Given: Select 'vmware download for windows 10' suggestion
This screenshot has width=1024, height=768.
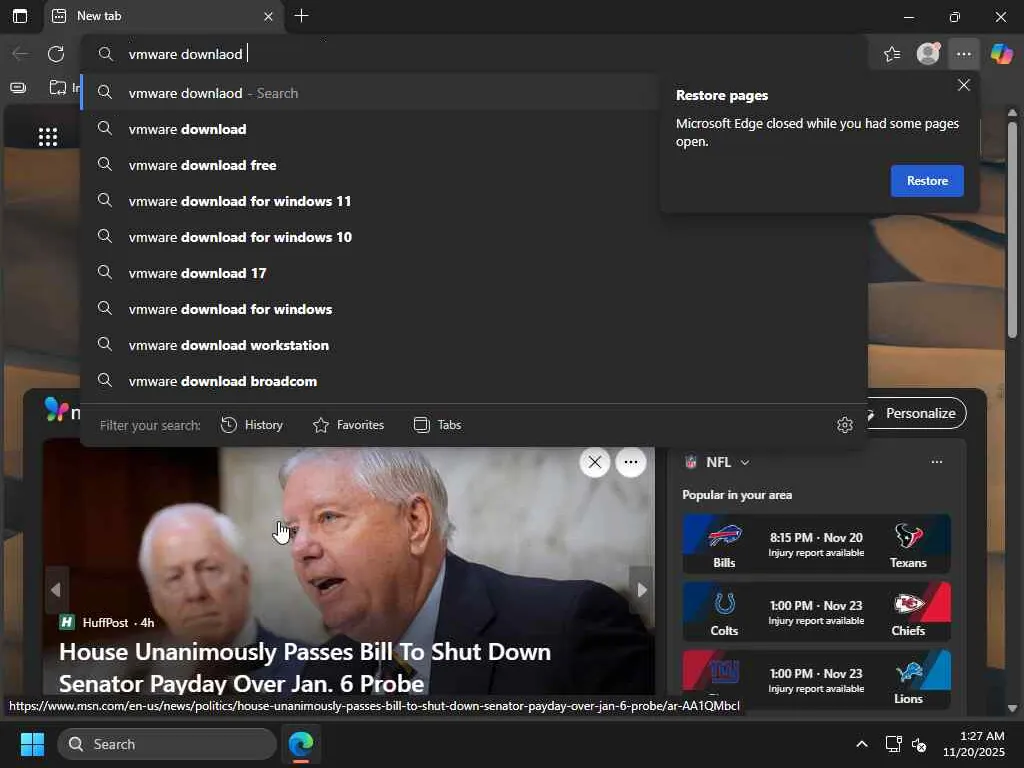Looking at the screenshot, I should pos(474,236).
